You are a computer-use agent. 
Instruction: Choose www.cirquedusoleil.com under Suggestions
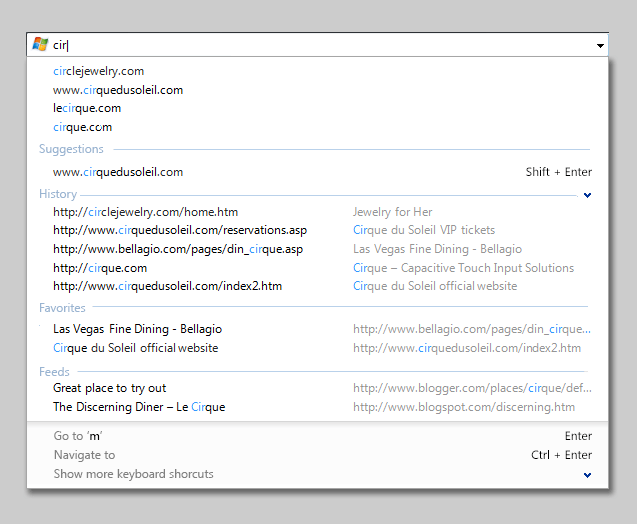tap(118, 172)
